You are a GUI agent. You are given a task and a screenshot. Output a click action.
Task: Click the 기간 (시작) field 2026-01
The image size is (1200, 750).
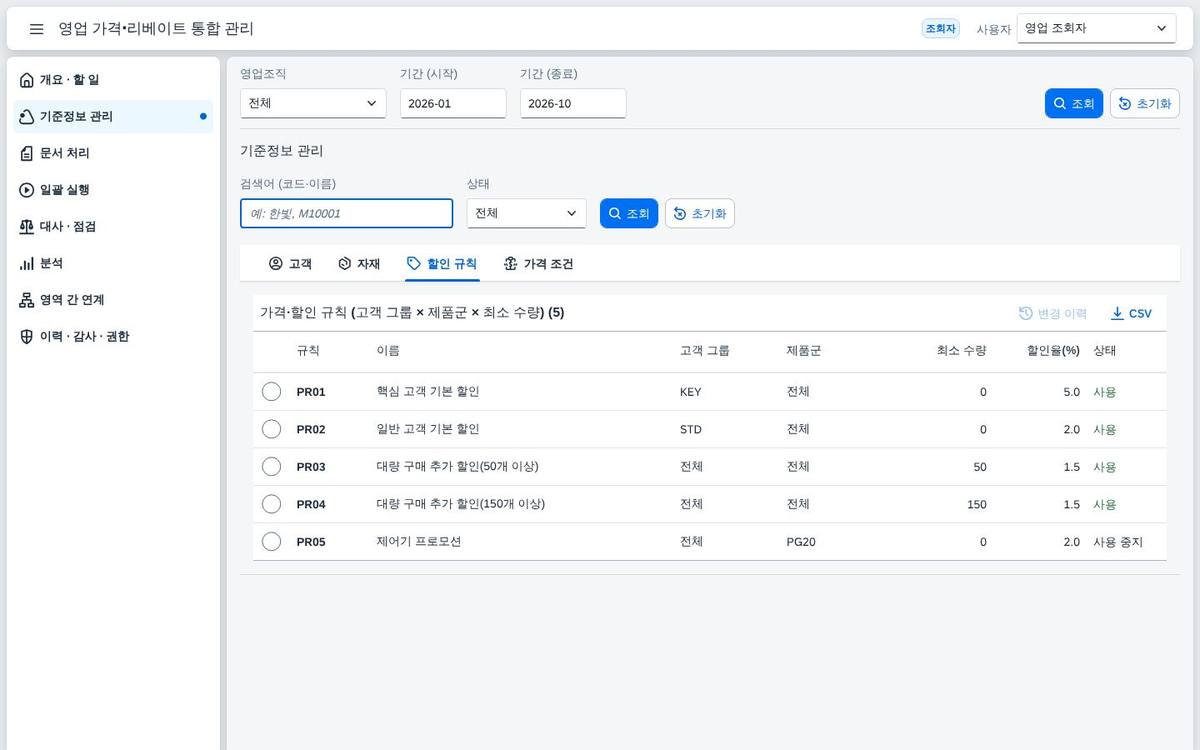453,103
